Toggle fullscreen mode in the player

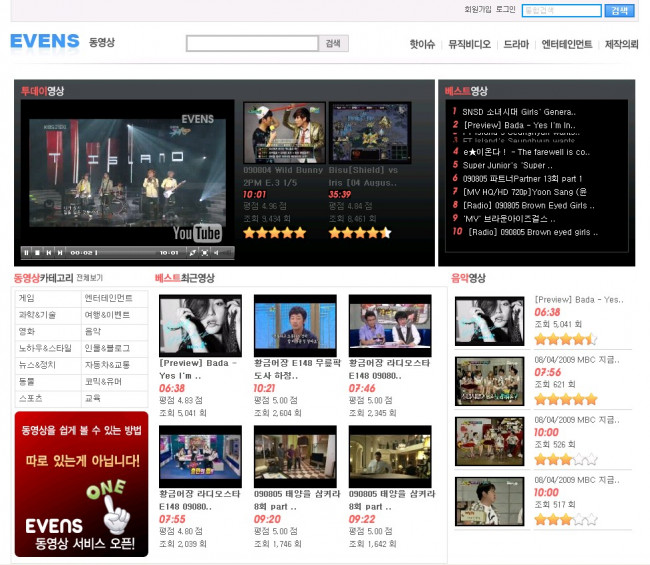coord(204,252)
